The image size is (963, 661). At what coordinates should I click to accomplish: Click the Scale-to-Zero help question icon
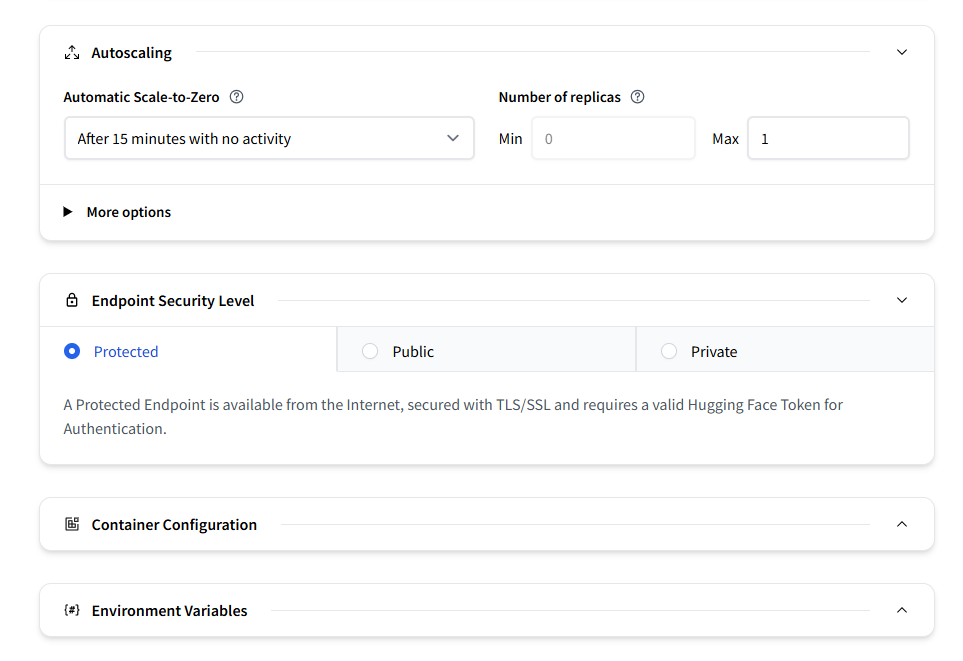pyautogui.click(x=237, y=97)
